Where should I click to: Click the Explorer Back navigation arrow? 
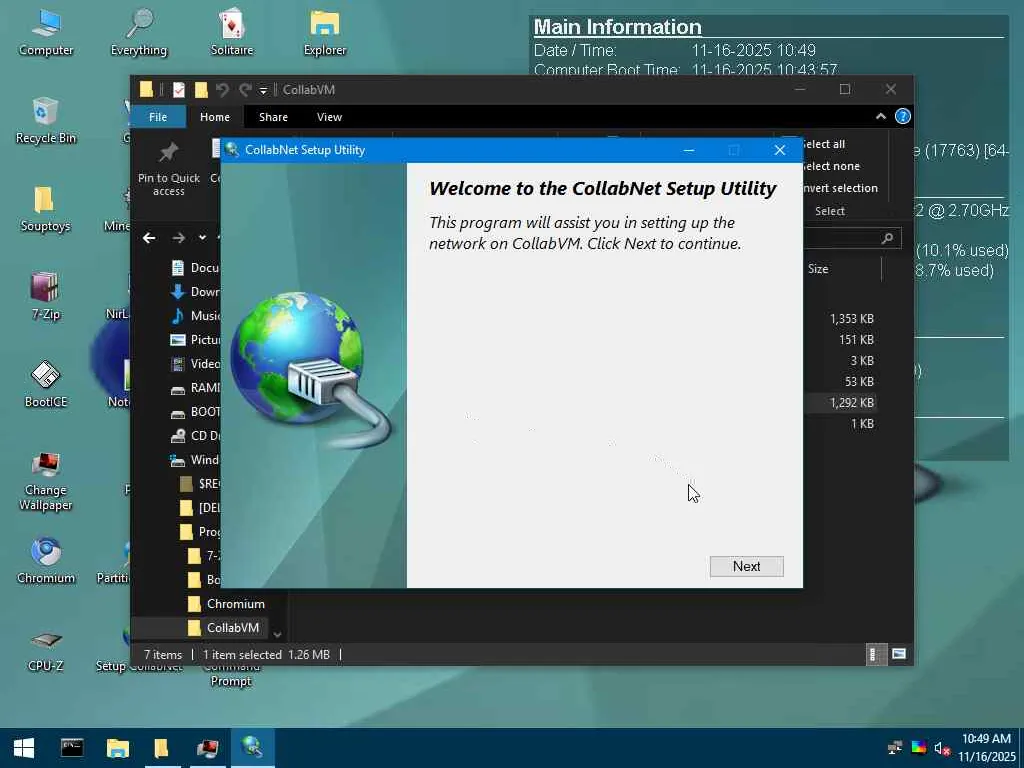149,238
